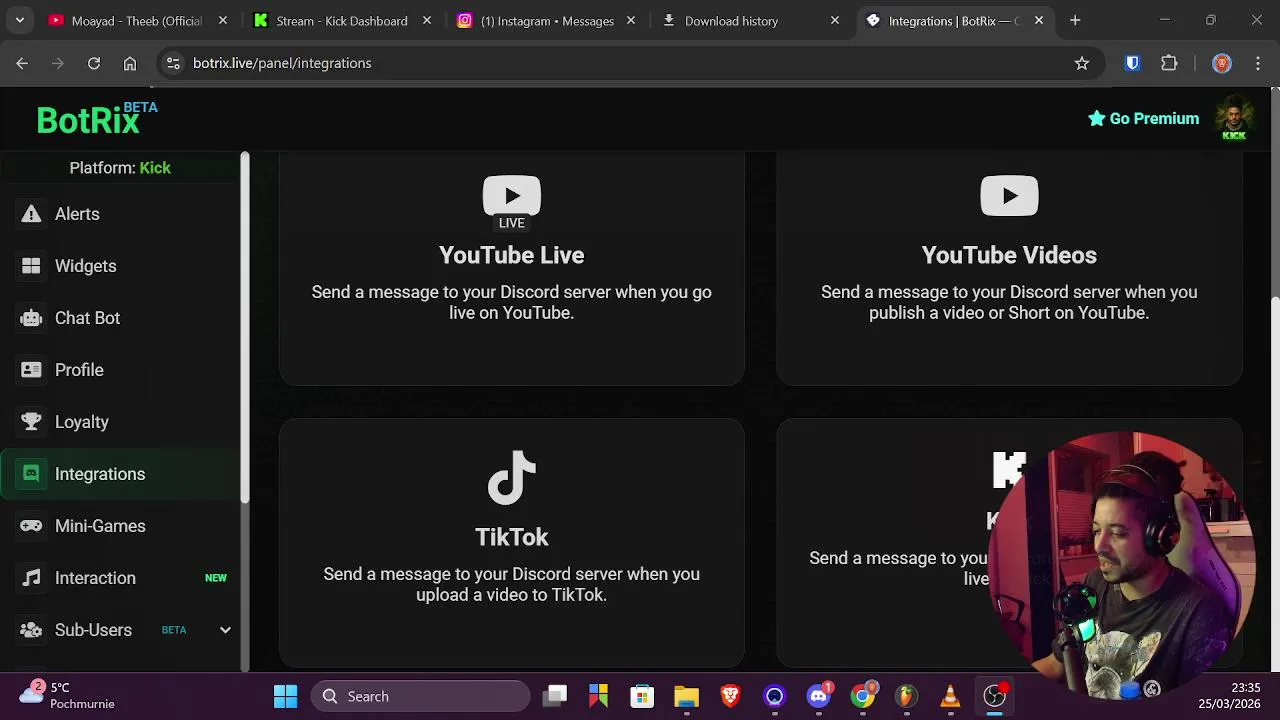1280x720 pixels.
Task: Click the YouTube Videos play icon
Action: point(1009,196)
